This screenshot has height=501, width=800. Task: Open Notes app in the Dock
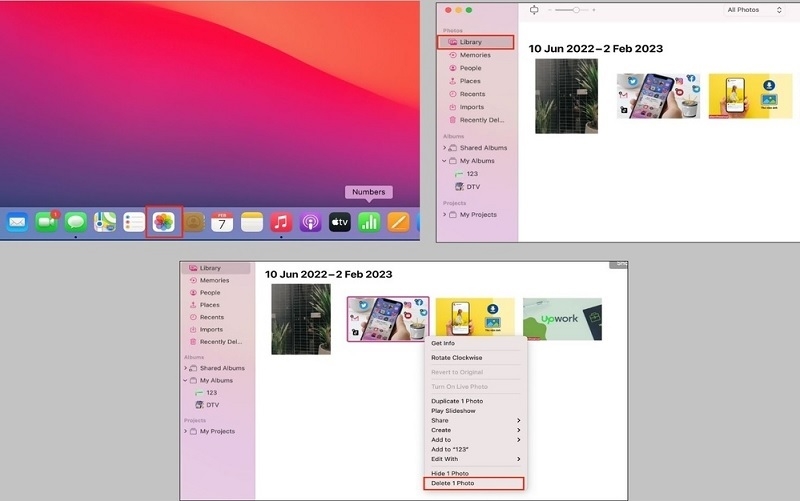point(252,222)
